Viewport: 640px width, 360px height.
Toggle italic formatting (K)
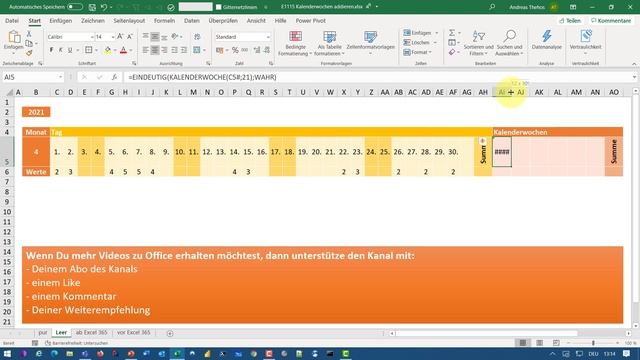60,50
